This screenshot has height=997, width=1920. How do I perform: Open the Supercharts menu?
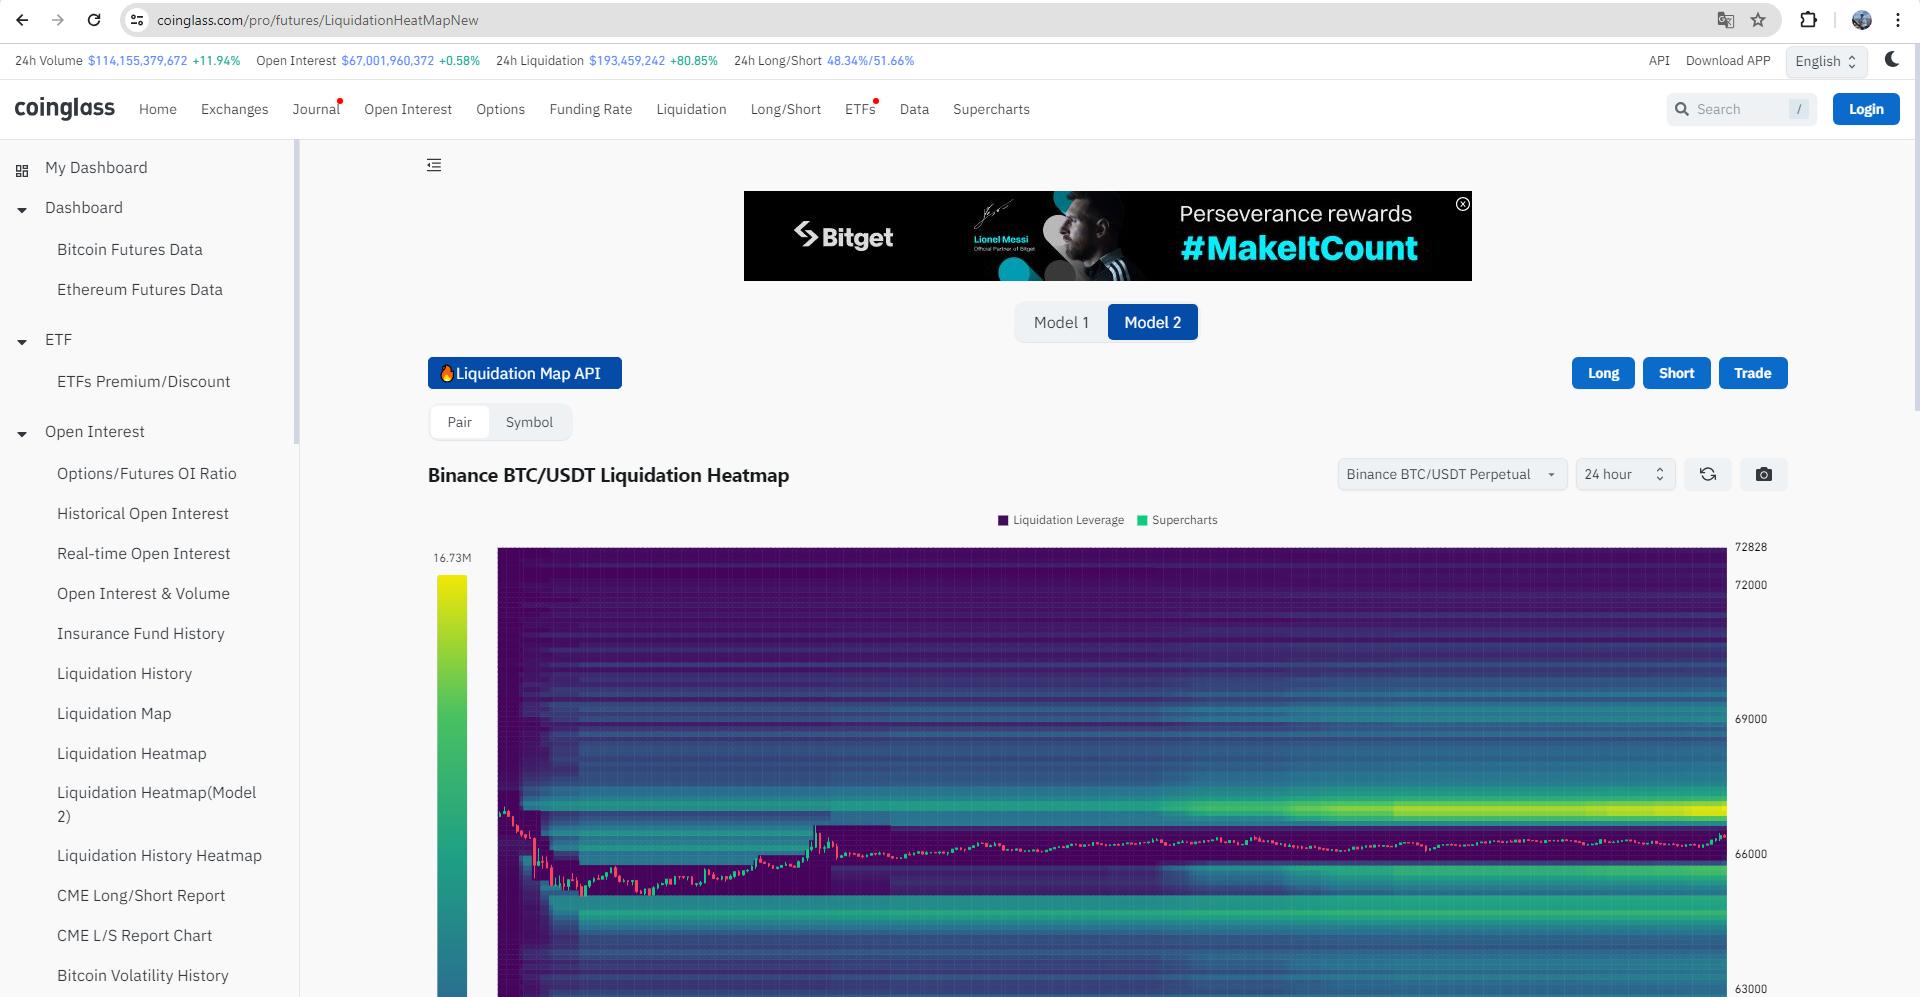click(991, 109)
